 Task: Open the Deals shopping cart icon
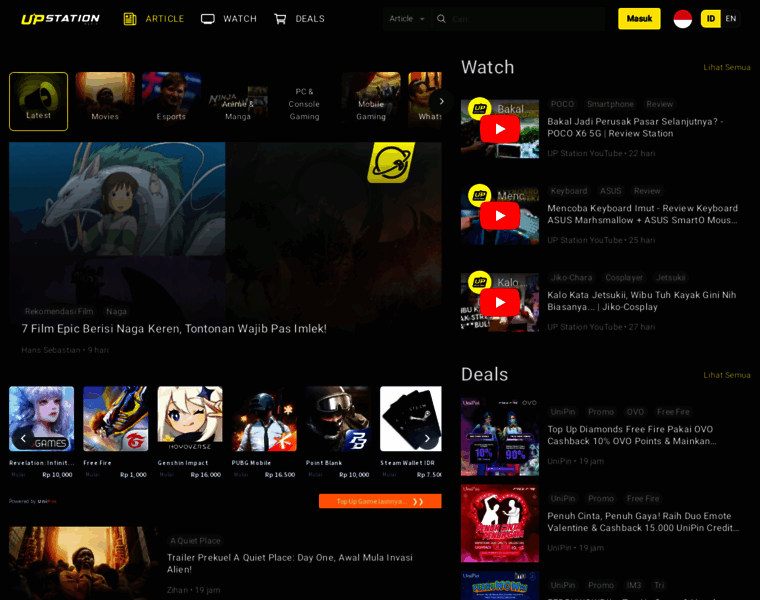pos(280,19)
